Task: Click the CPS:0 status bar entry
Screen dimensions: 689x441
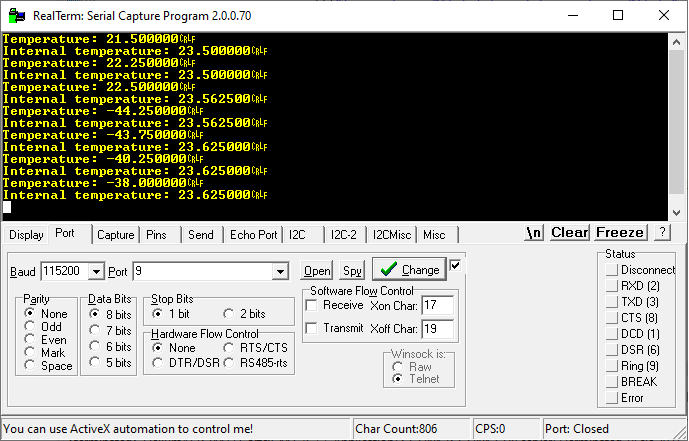Action: (x=490, y=429)
